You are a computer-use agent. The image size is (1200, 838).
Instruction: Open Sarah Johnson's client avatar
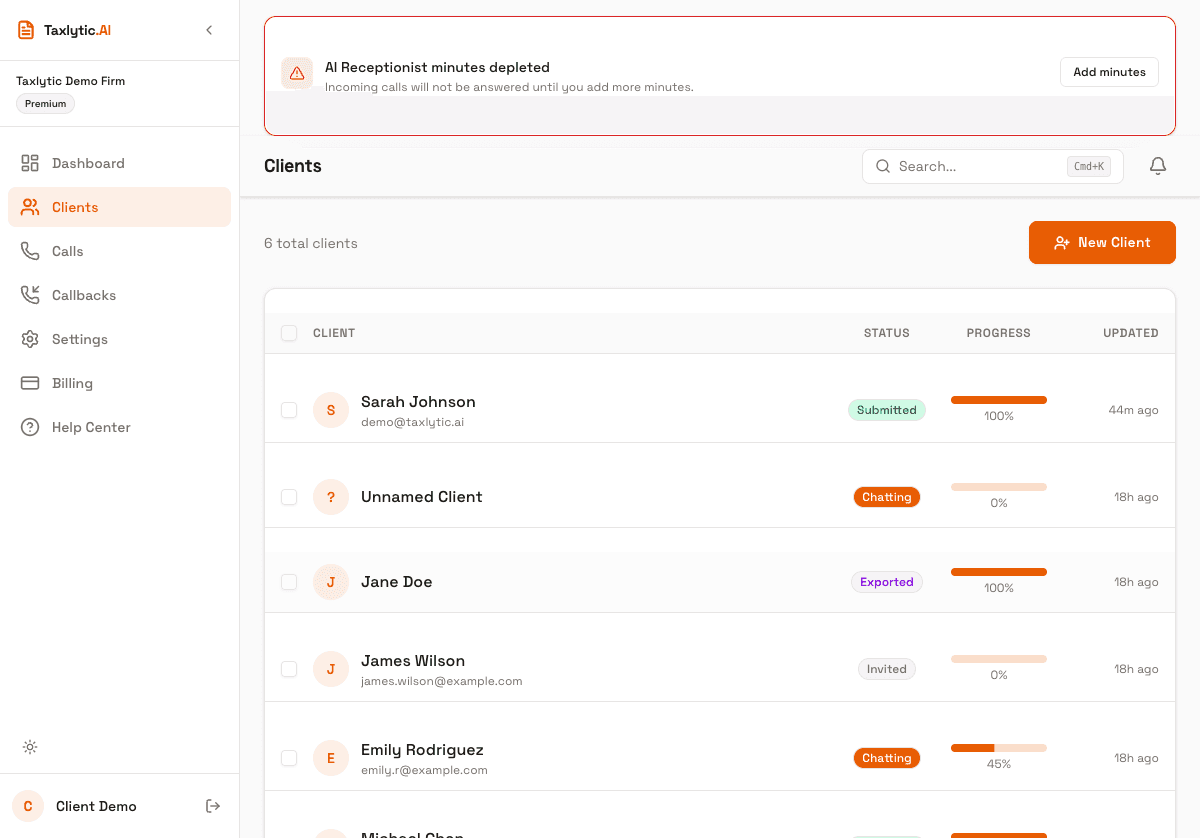[331, 410]
